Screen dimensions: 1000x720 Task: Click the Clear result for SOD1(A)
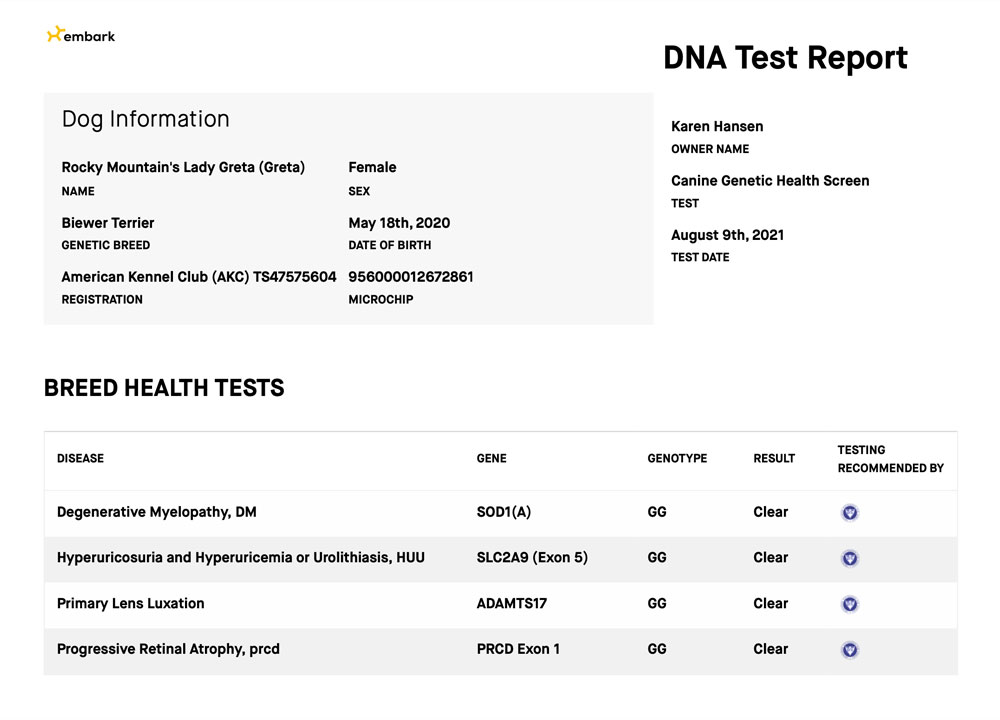(x=770, y=512)
